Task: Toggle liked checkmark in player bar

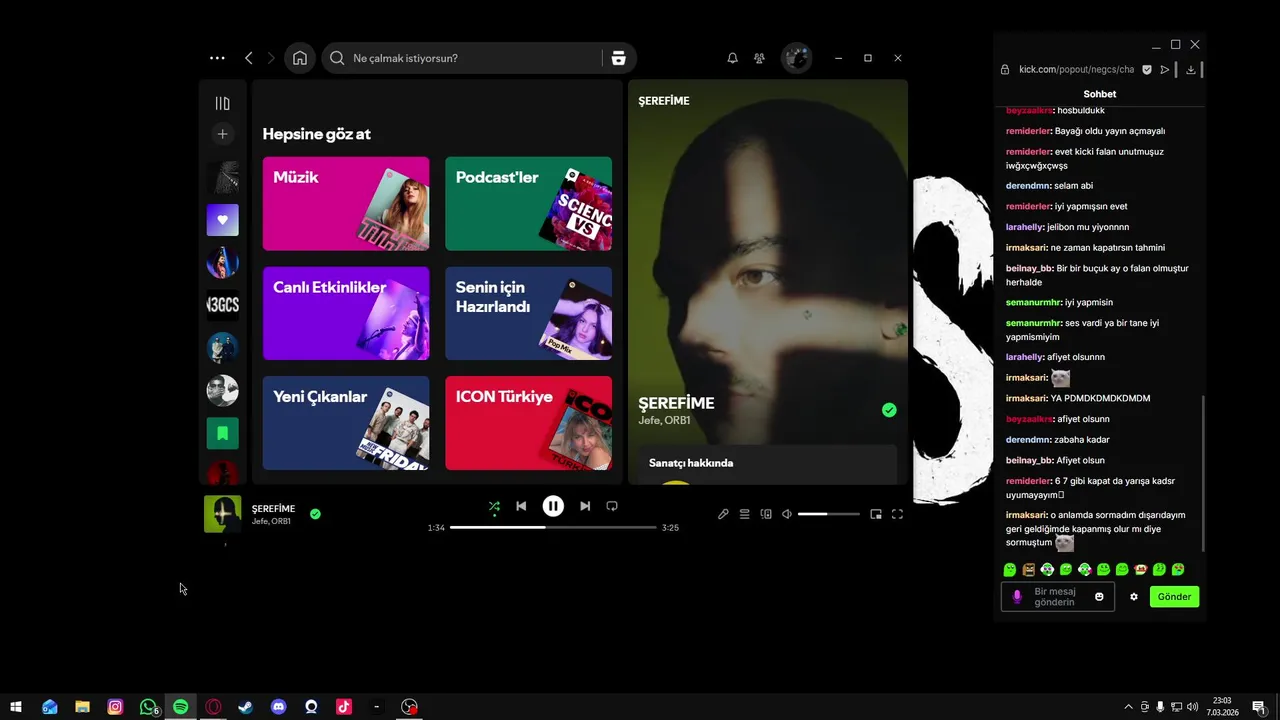Action: click(x=315, y=514)
